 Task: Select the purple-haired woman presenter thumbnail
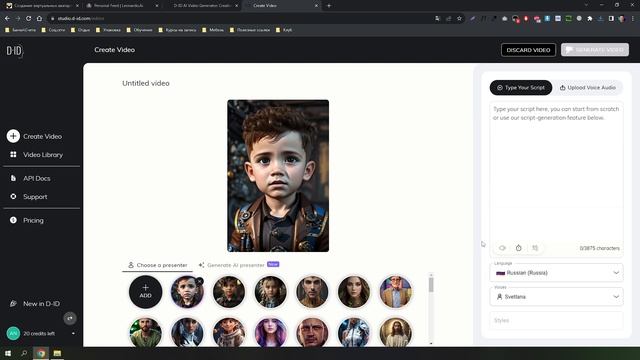tap(270, 332)
